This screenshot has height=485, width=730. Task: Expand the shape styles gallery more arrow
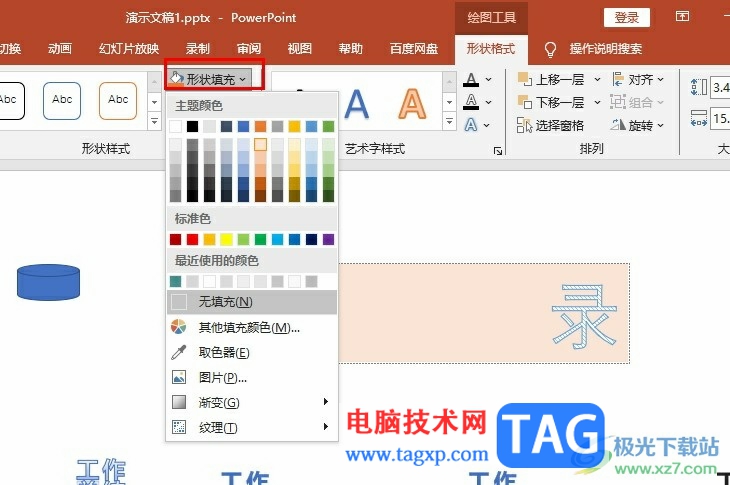point(155,122)
